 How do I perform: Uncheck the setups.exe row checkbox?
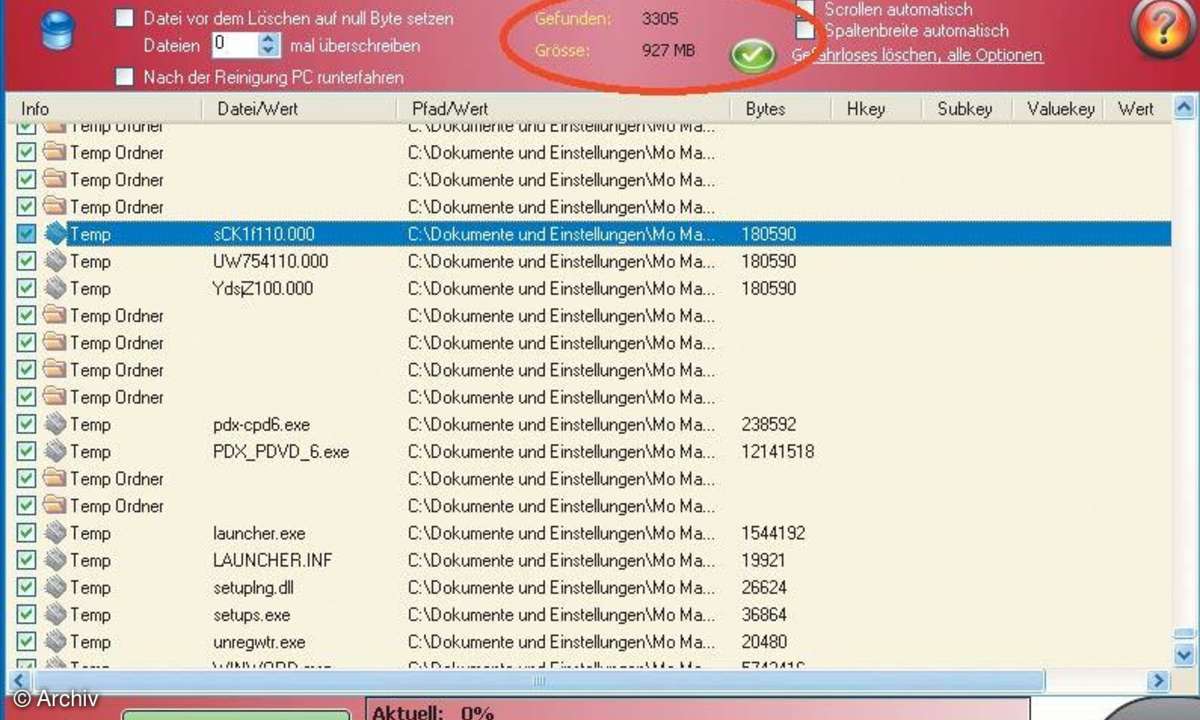click(x=26, y=614)
